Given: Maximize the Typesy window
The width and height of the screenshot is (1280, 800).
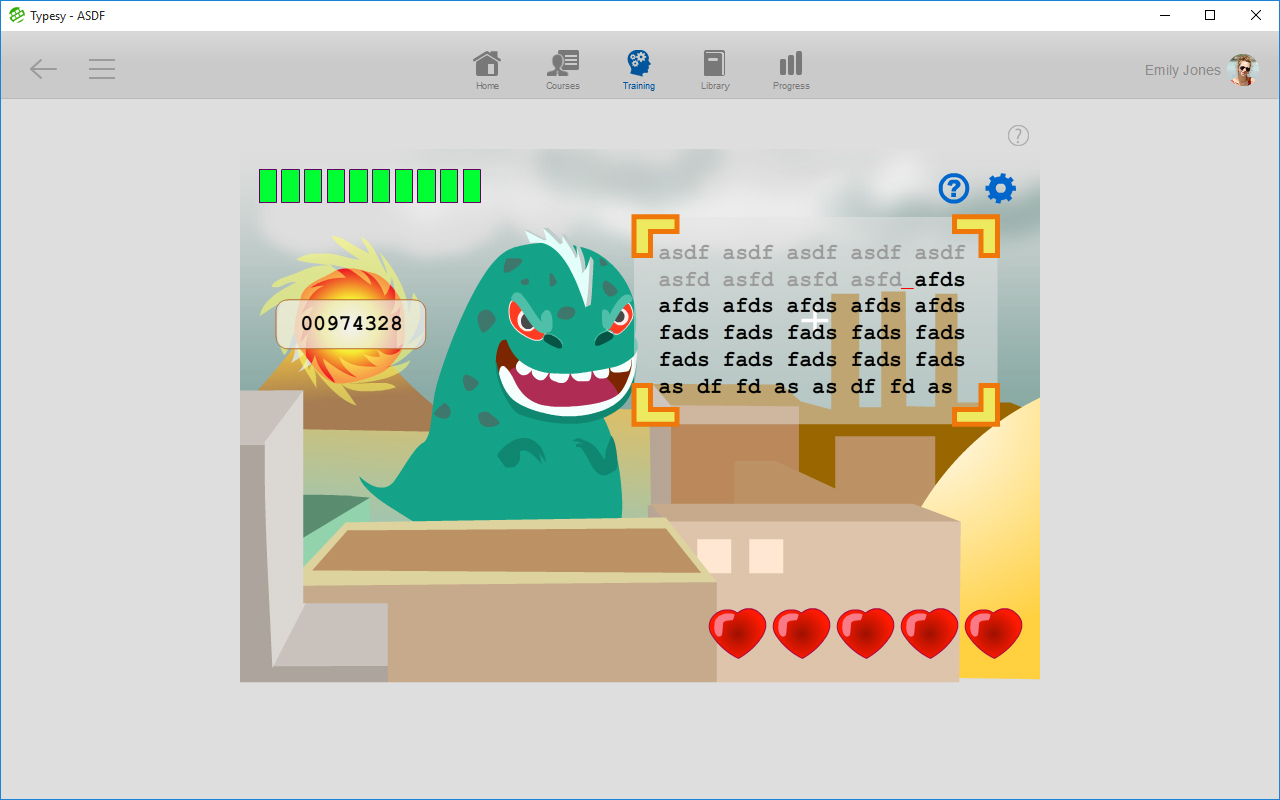Looking at the screenshot, I should coord(1210,15).
